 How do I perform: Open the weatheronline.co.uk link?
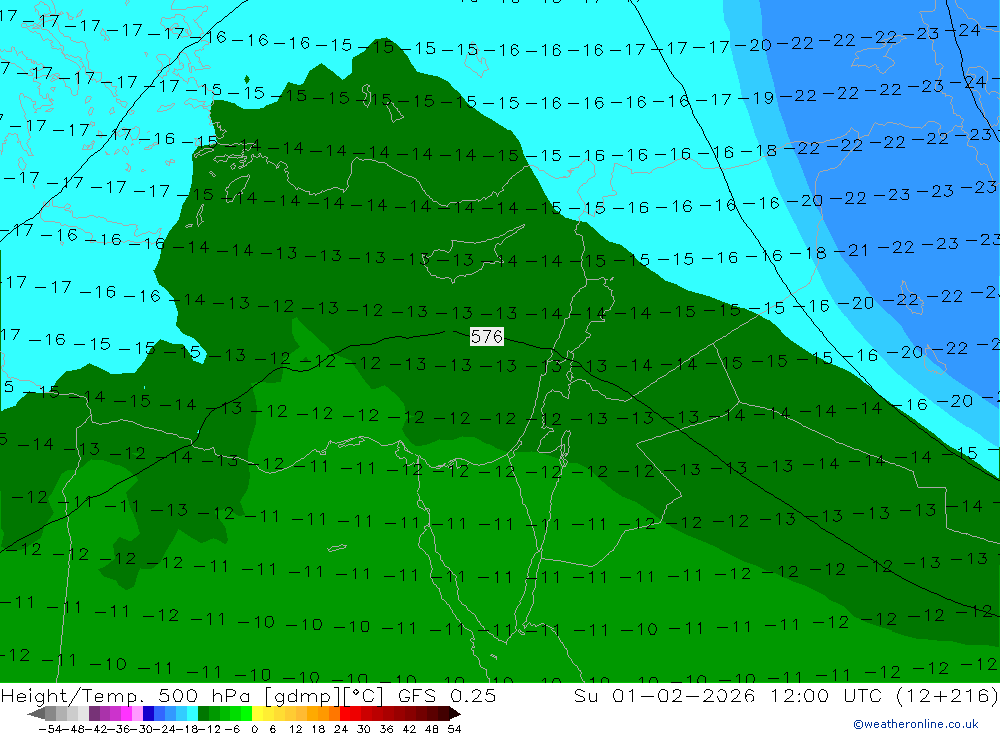tap(916, 724)
